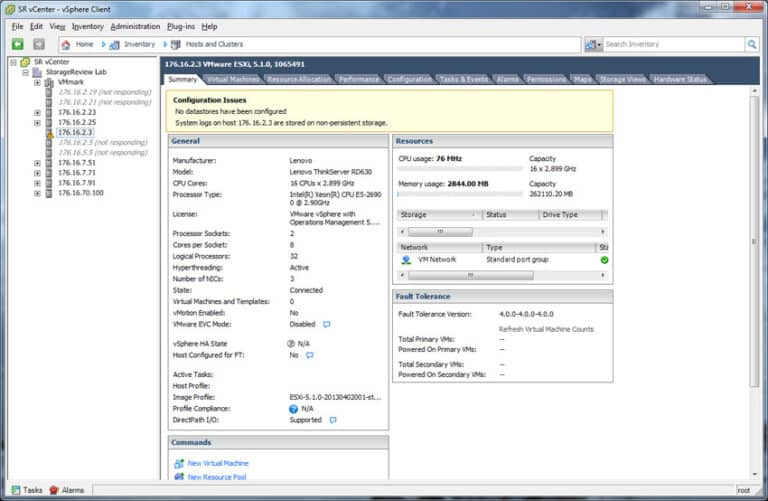Open the Plug-ins menu
Image resolution: width=768 pixels, height=501 pixels.
pos(181,26)
